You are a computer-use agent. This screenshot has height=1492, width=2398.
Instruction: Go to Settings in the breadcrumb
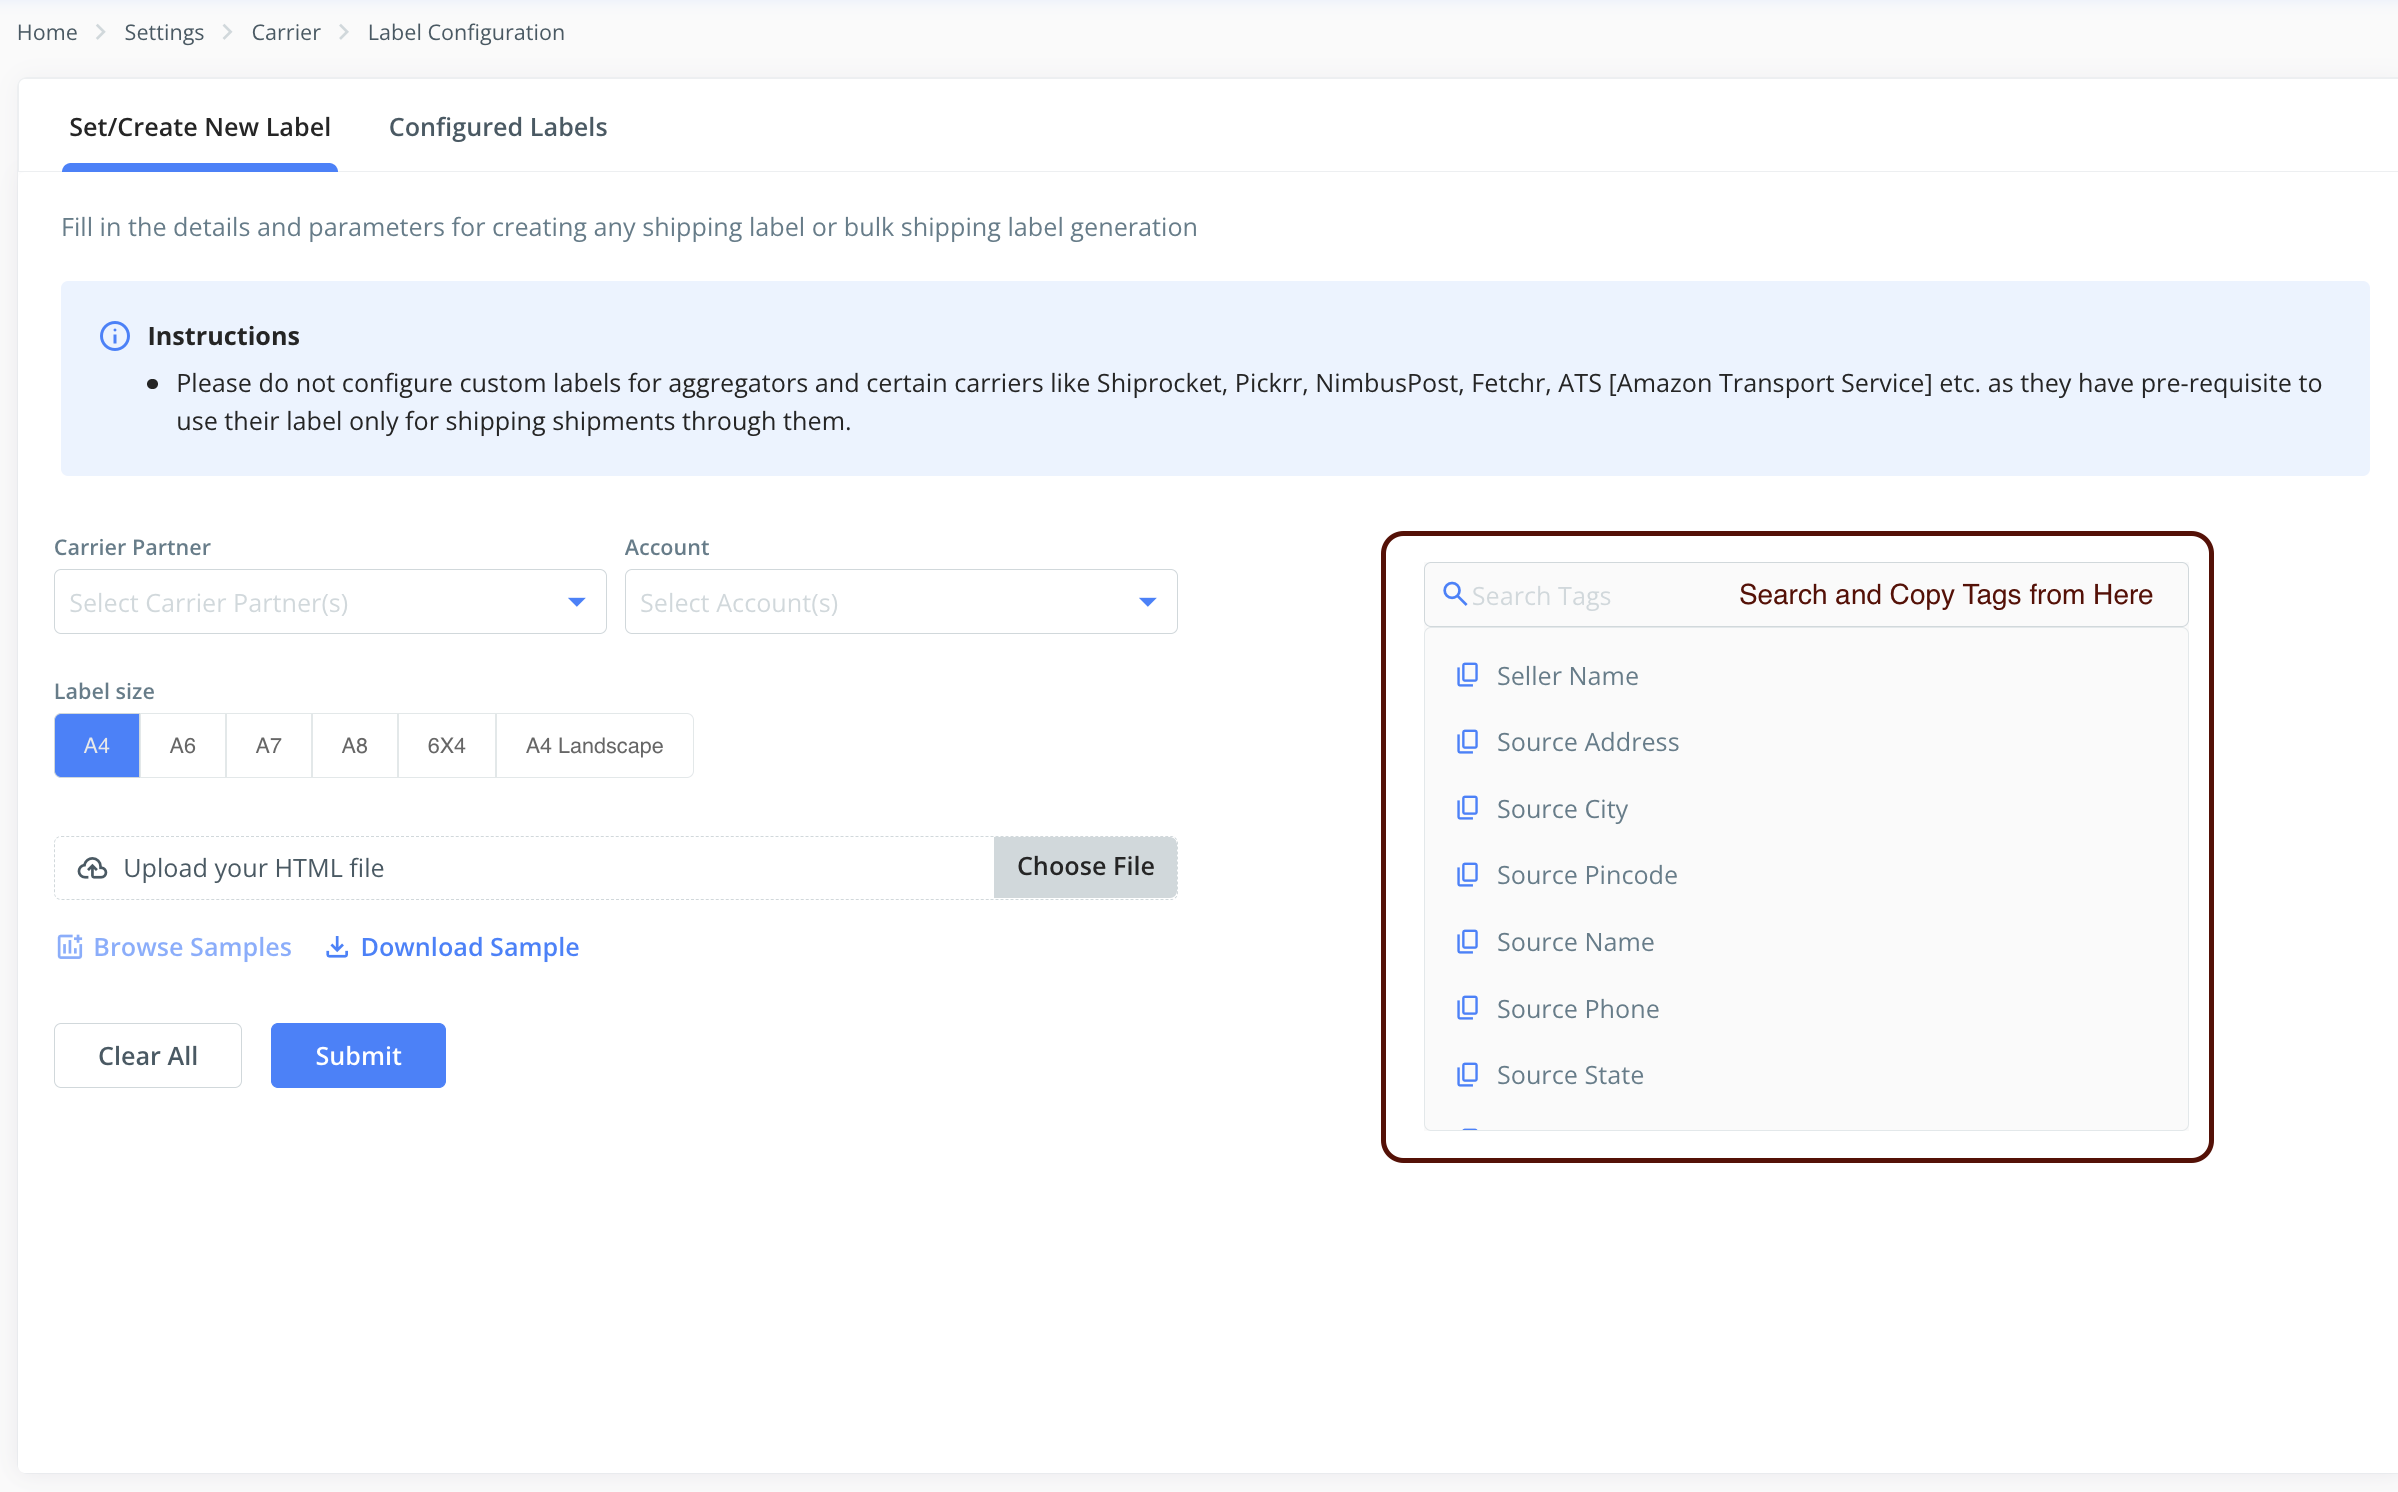coord(163,32)
